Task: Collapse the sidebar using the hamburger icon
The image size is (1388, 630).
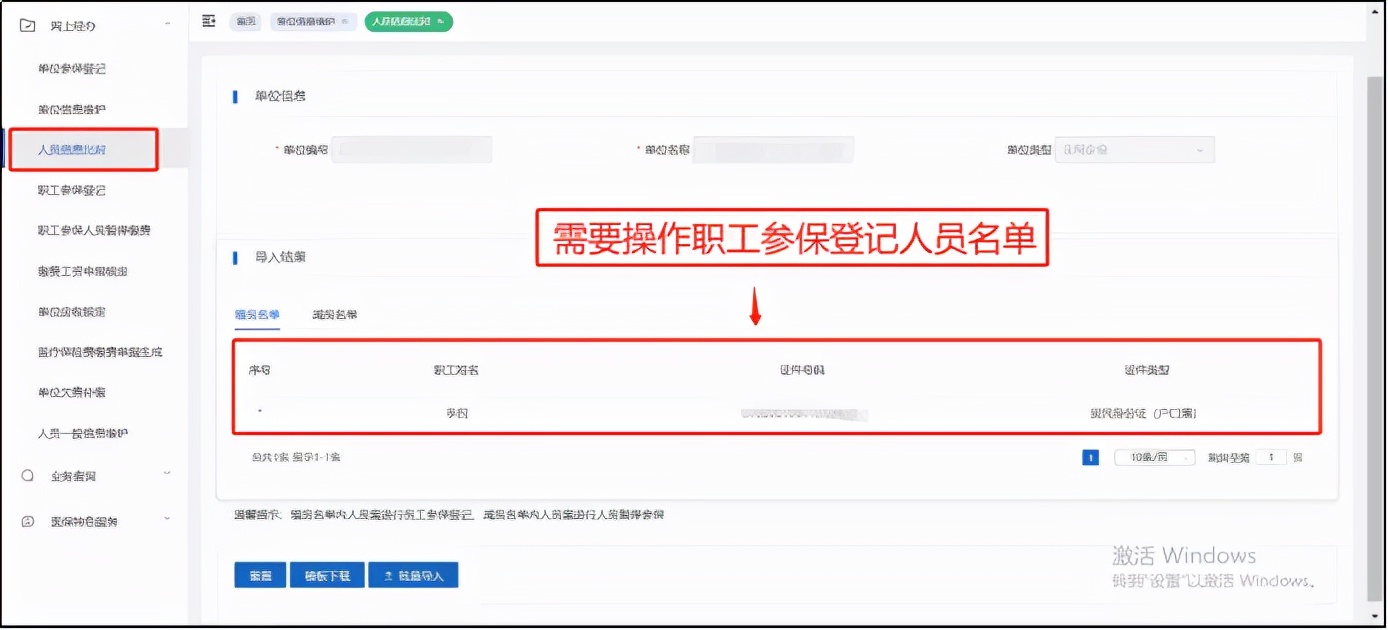Action: pyautogui.click(x=208, y=20)
